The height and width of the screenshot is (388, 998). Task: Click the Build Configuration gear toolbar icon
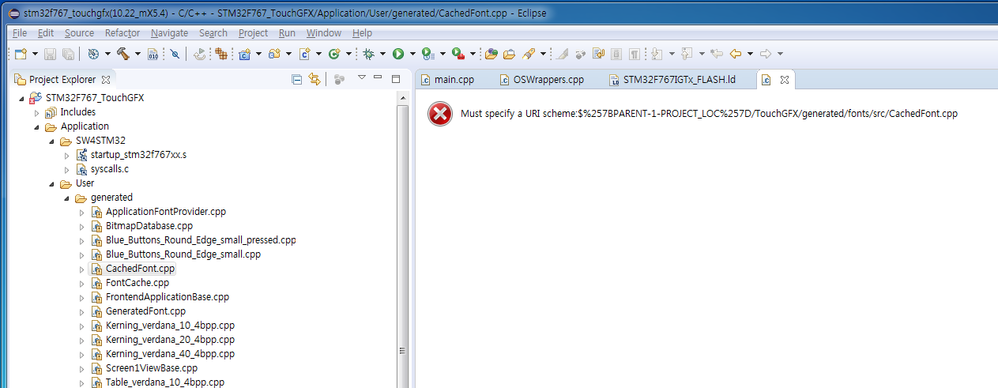coord(93,54)
